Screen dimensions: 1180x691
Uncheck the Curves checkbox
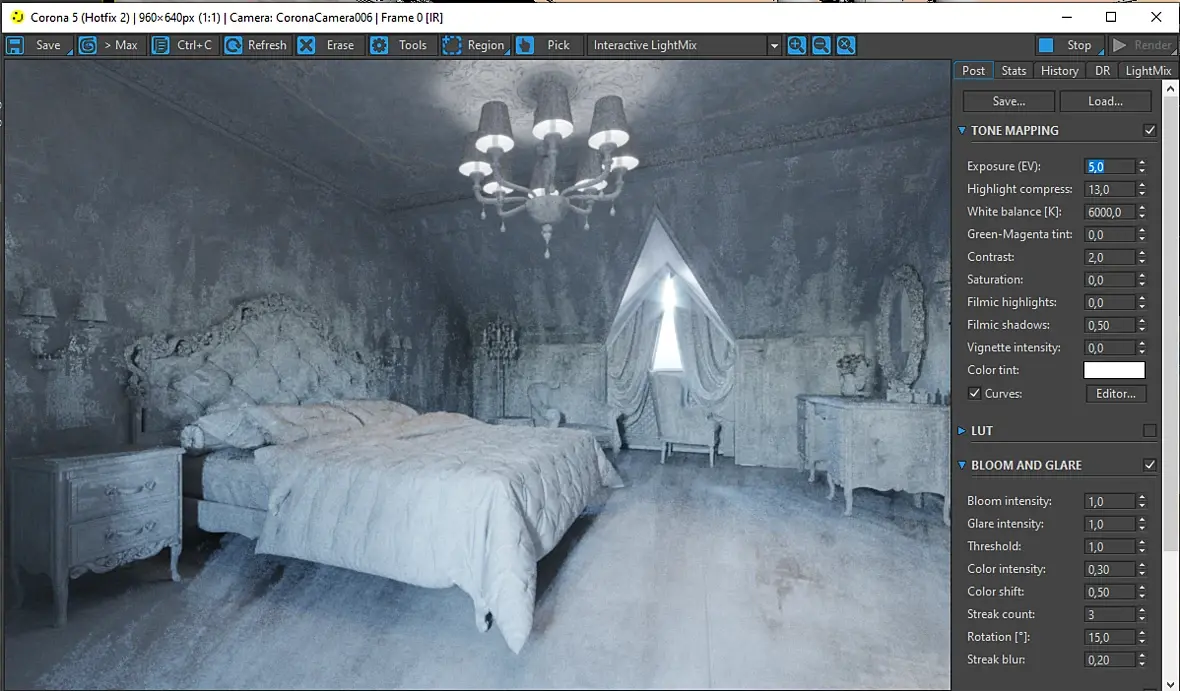coord(975,393)
